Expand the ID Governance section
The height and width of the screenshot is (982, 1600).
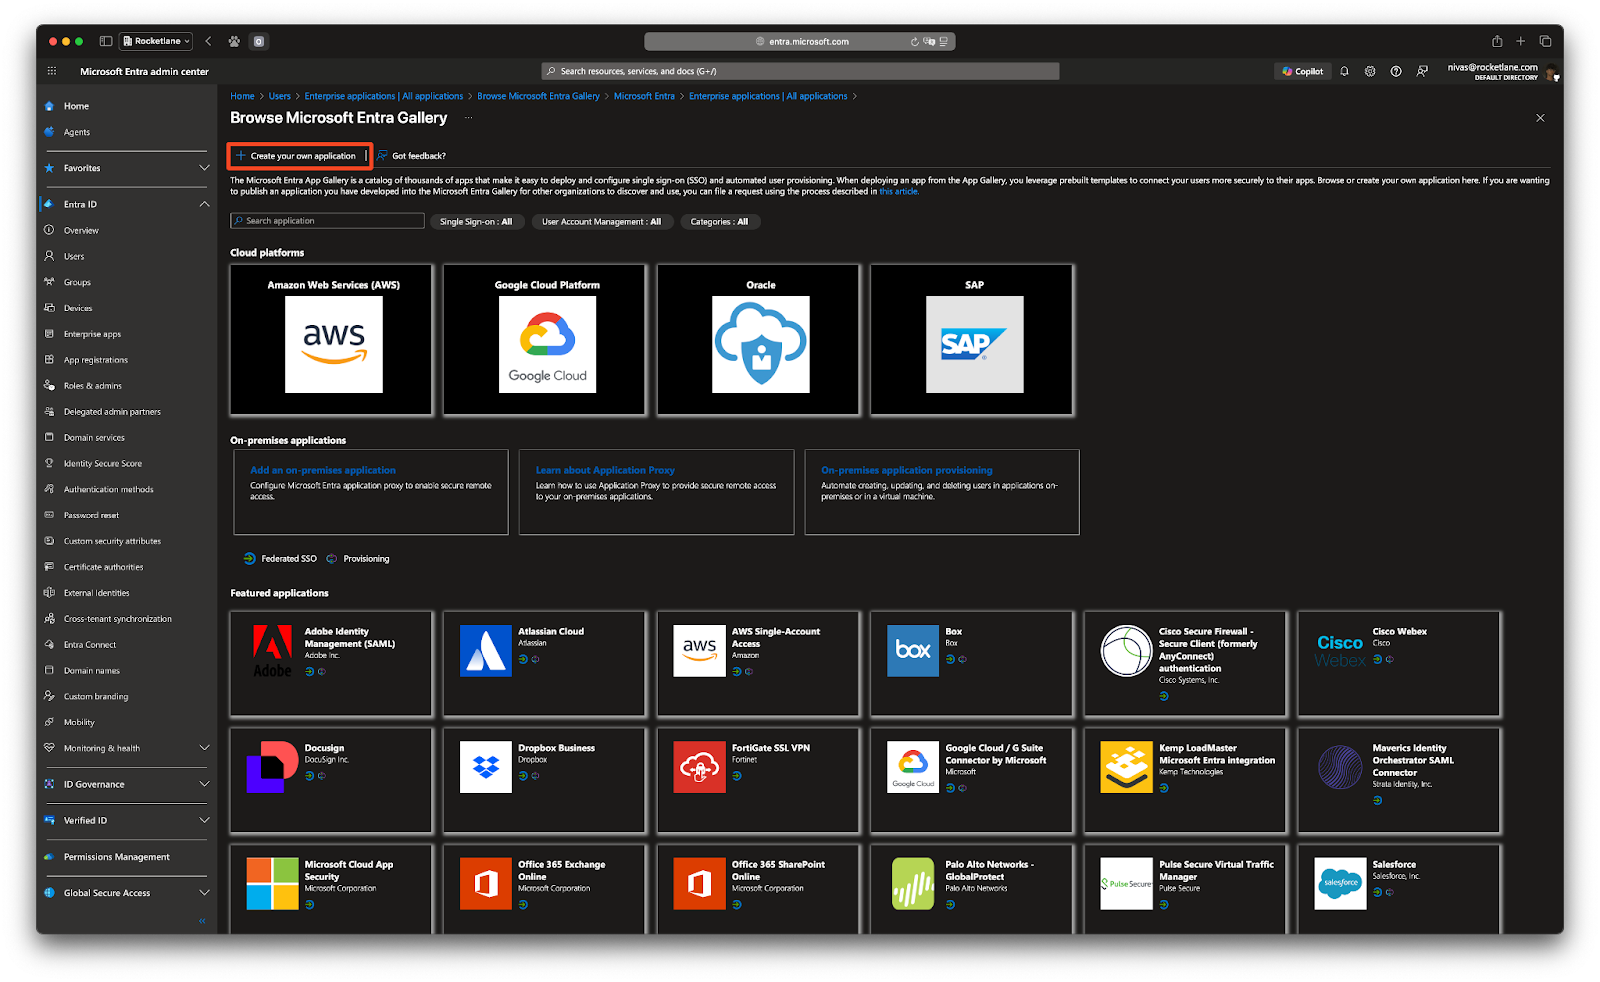pyautogui.click(x=204, y=784)
